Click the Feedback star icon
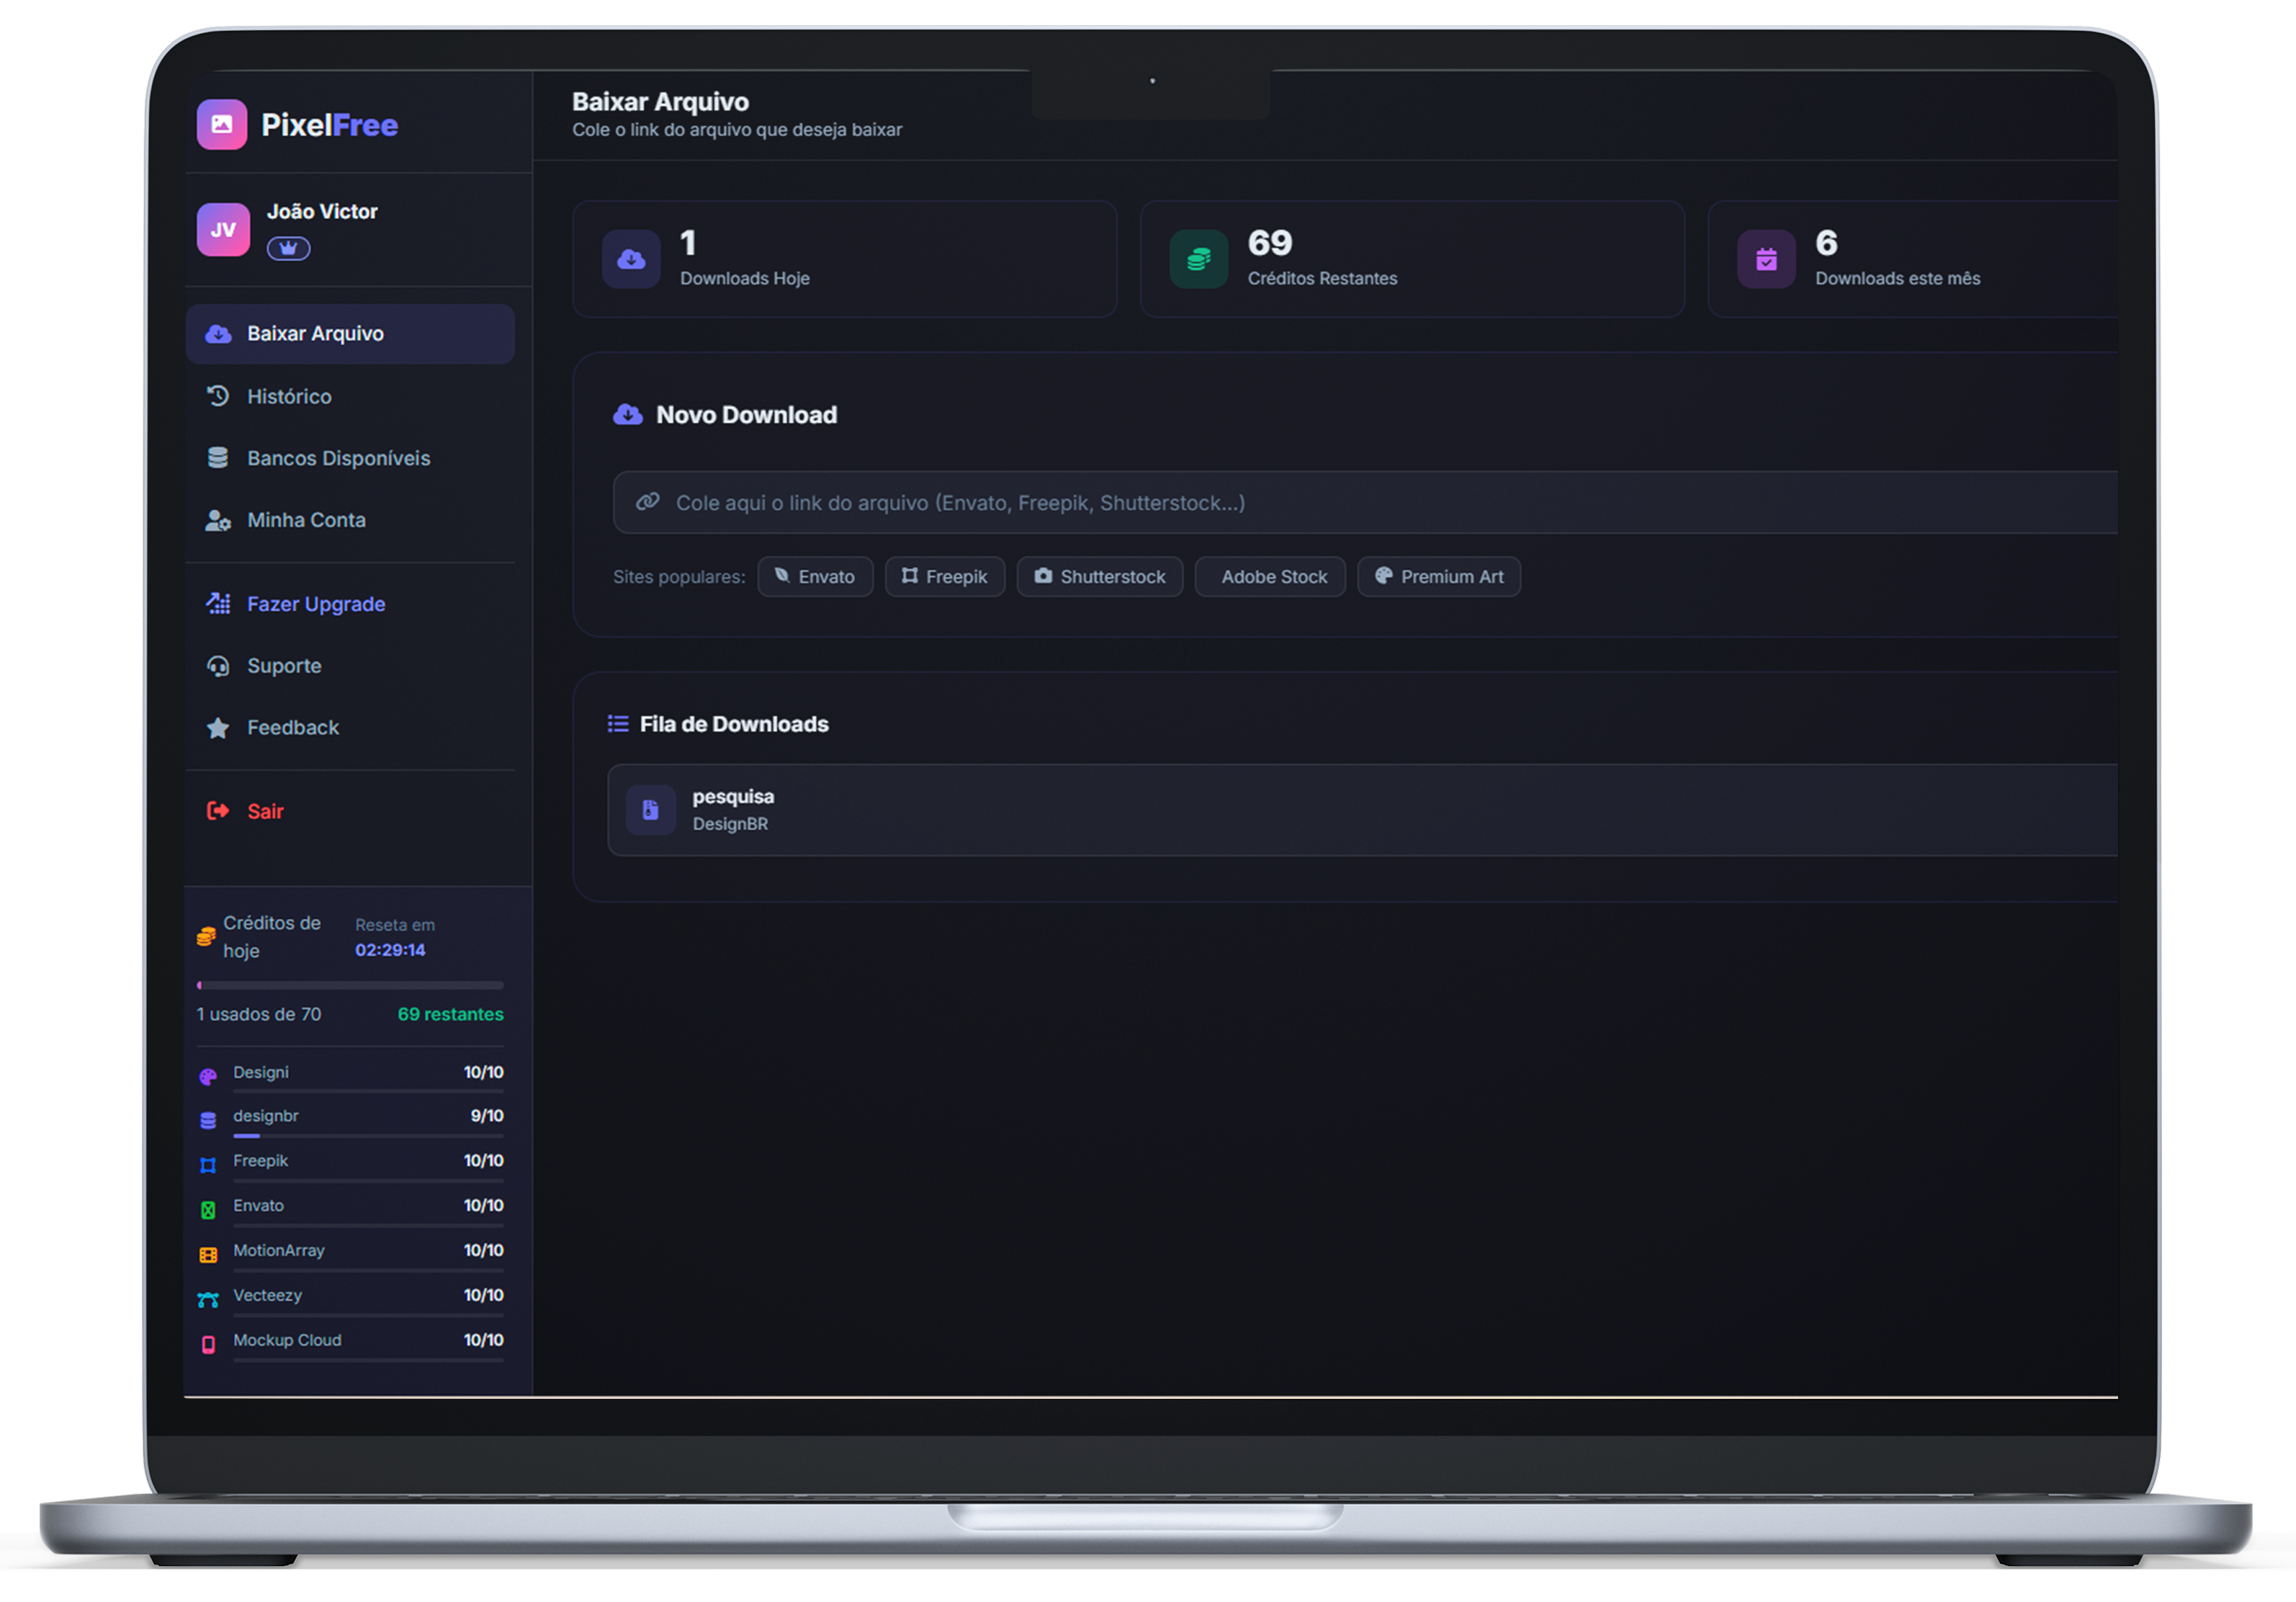The image size is (2296, 1602). 218,728
